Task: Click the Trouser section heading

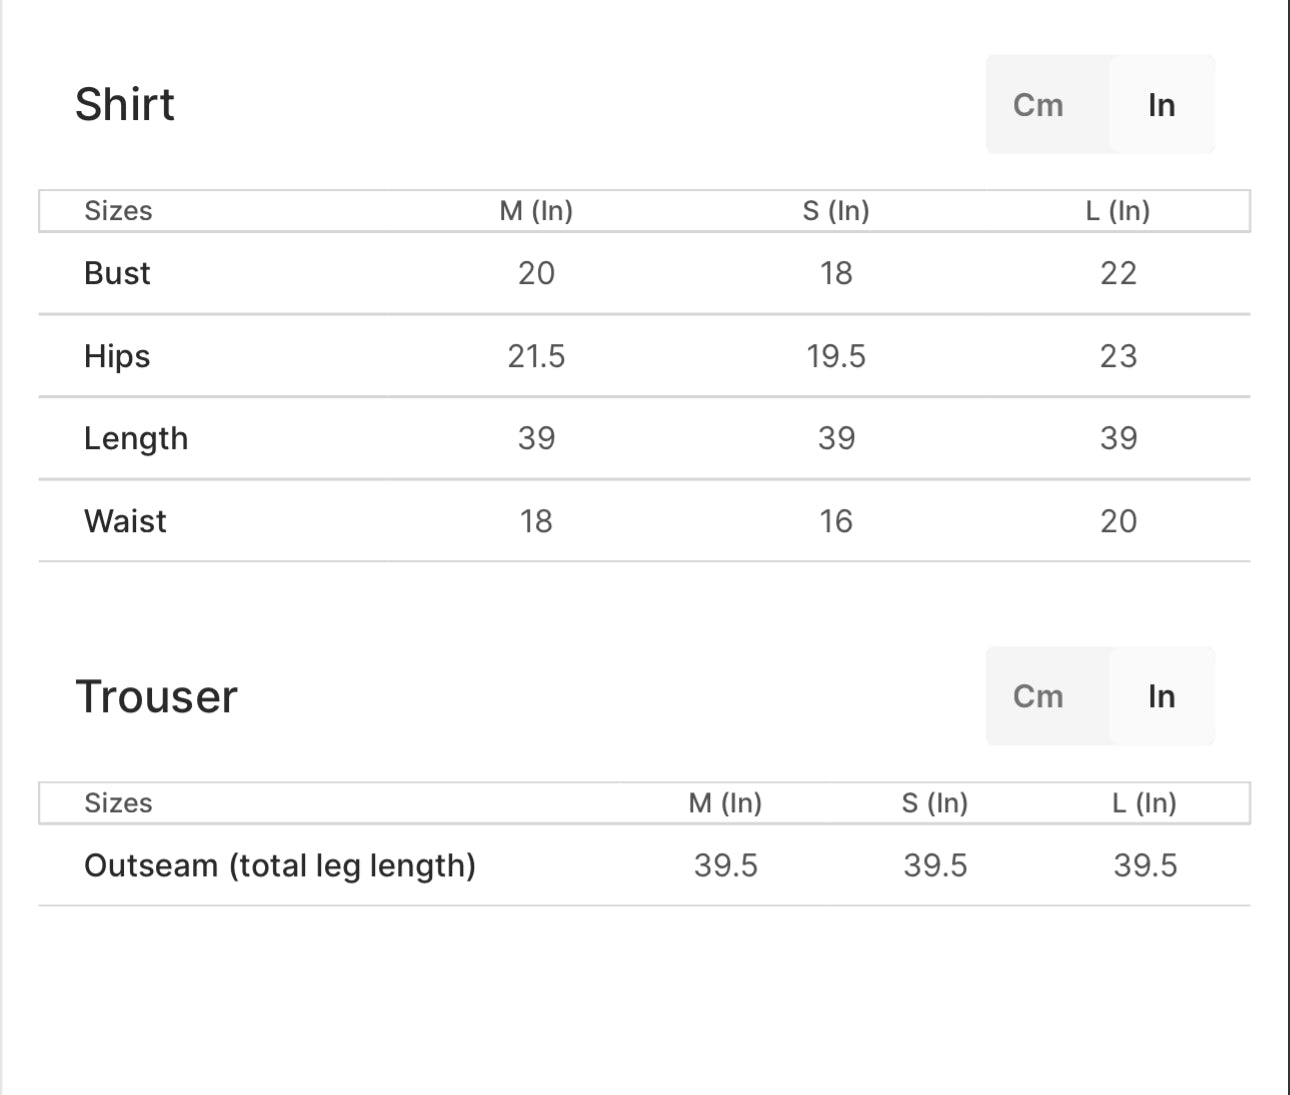Action: [x=157, y=696]
